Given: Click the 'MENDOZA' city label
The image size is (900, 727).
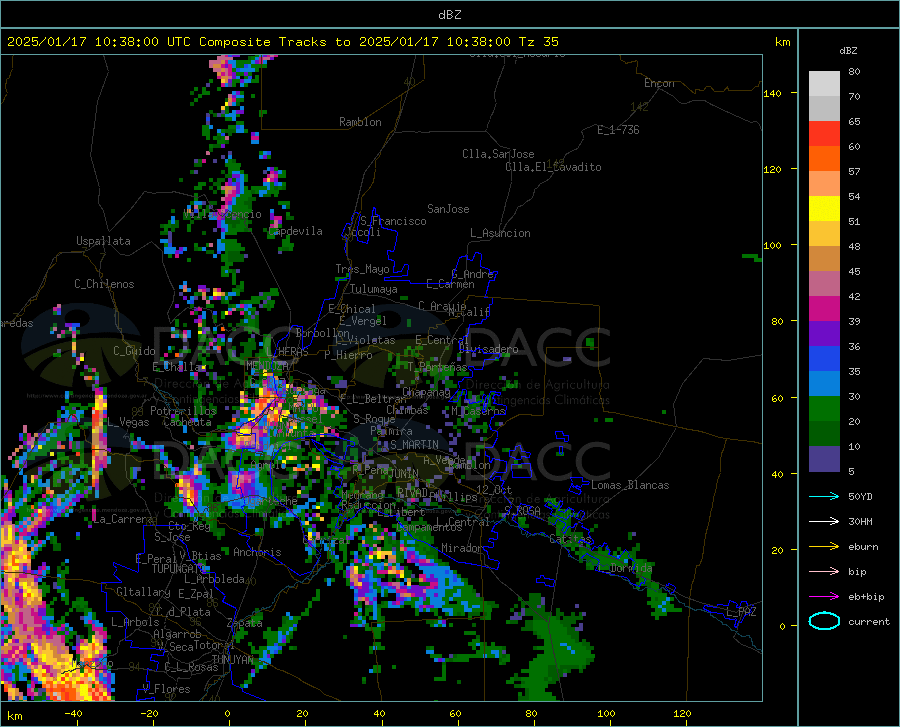Looking at the screenshot, I should pos(267,366).
